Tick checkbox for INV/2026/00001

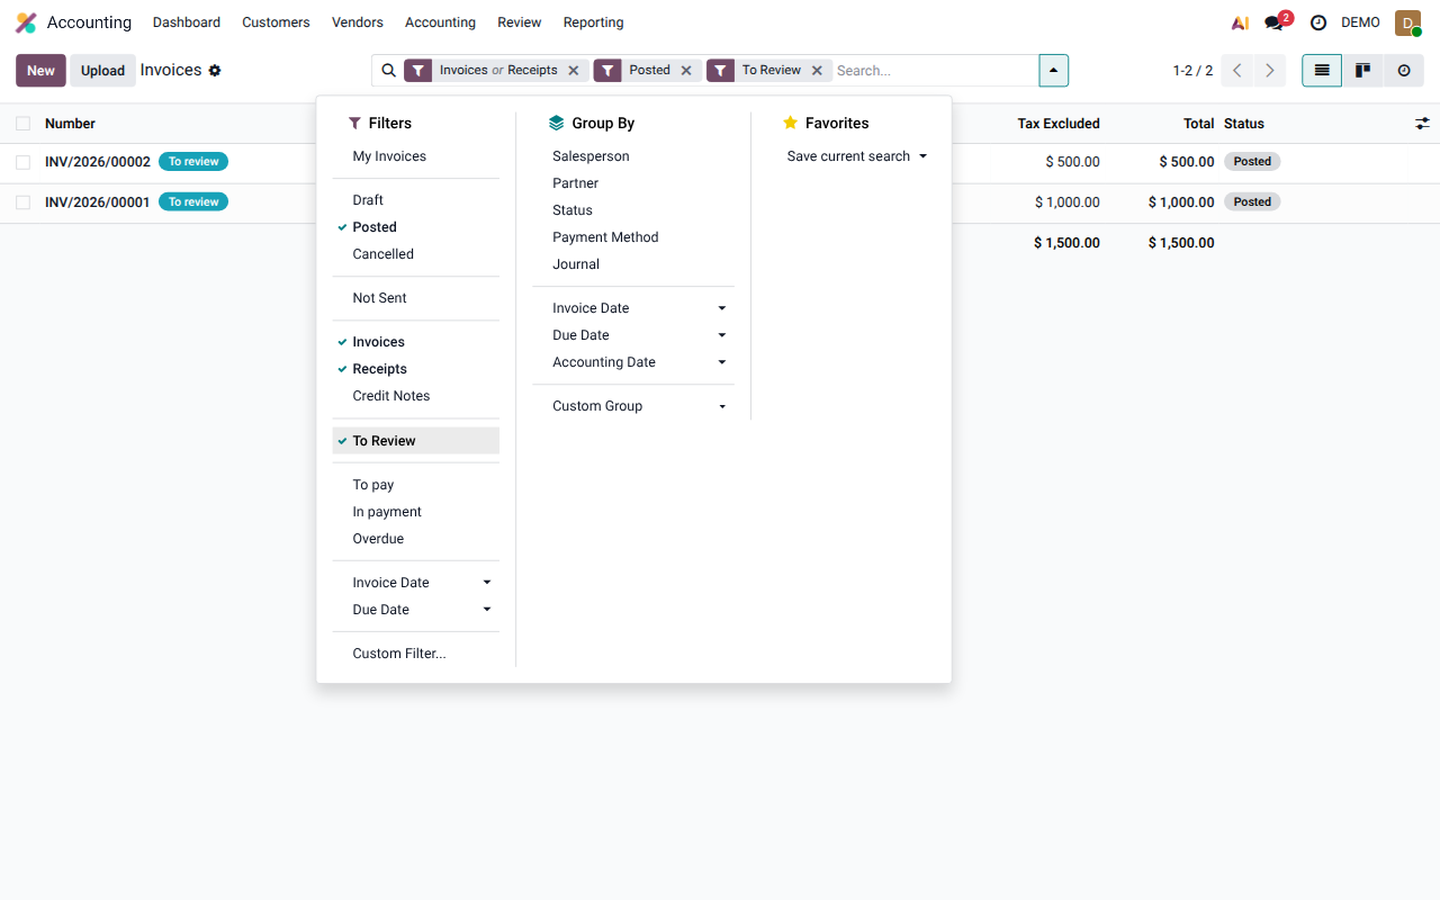pyautogui.click(x=23, y=202)
